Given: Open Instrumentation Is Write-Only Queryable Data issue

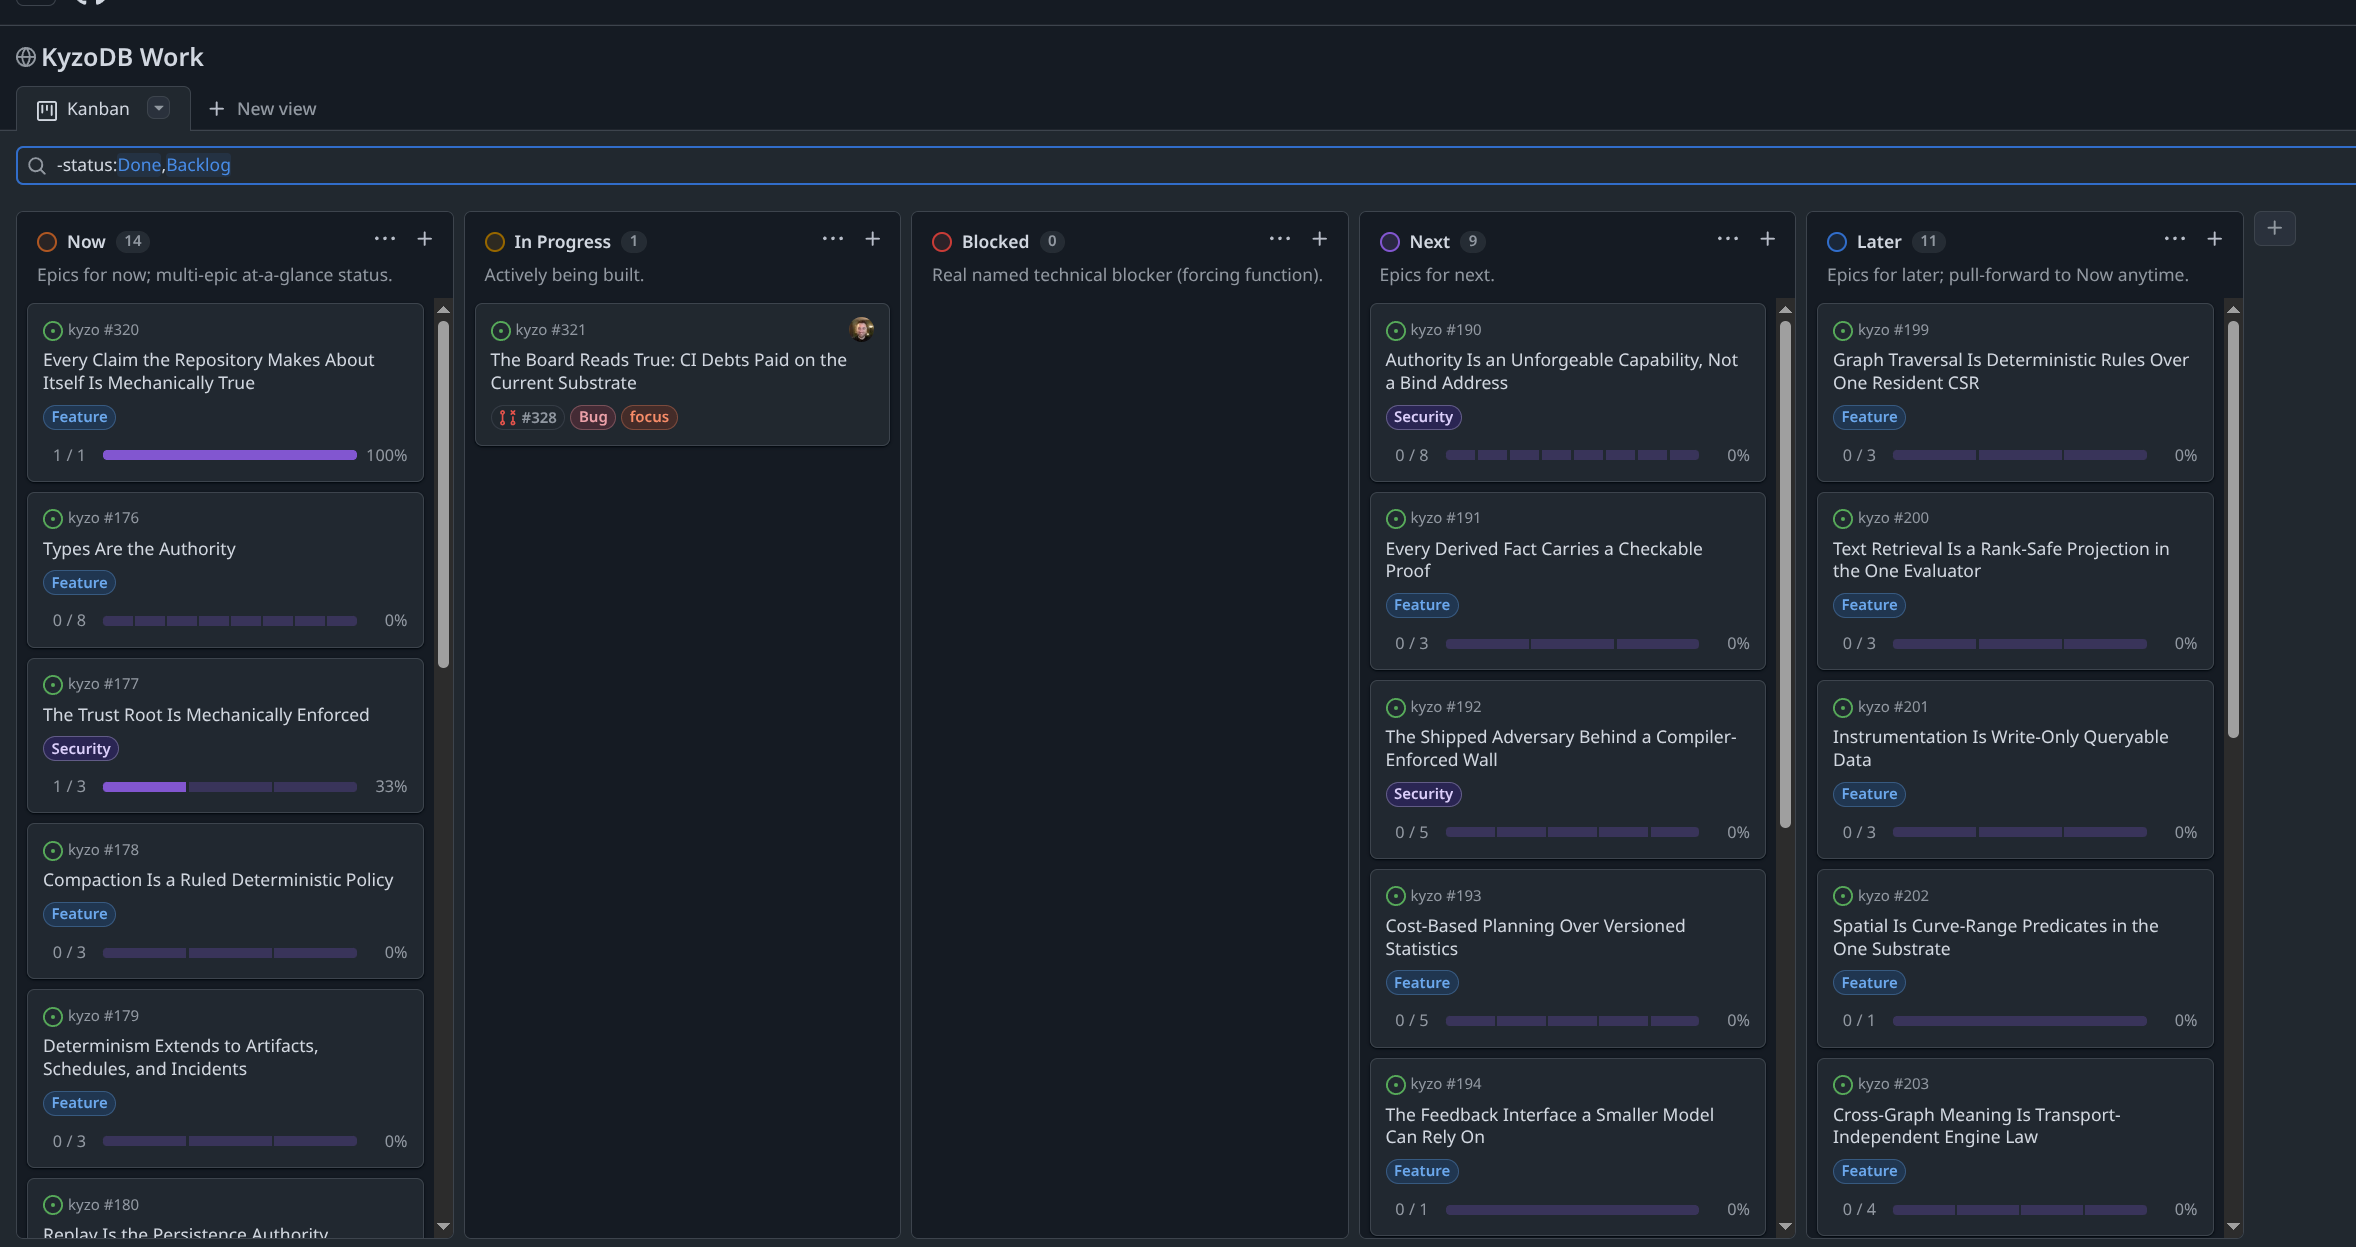Looking at the screenshot, I should (2000, 748).
